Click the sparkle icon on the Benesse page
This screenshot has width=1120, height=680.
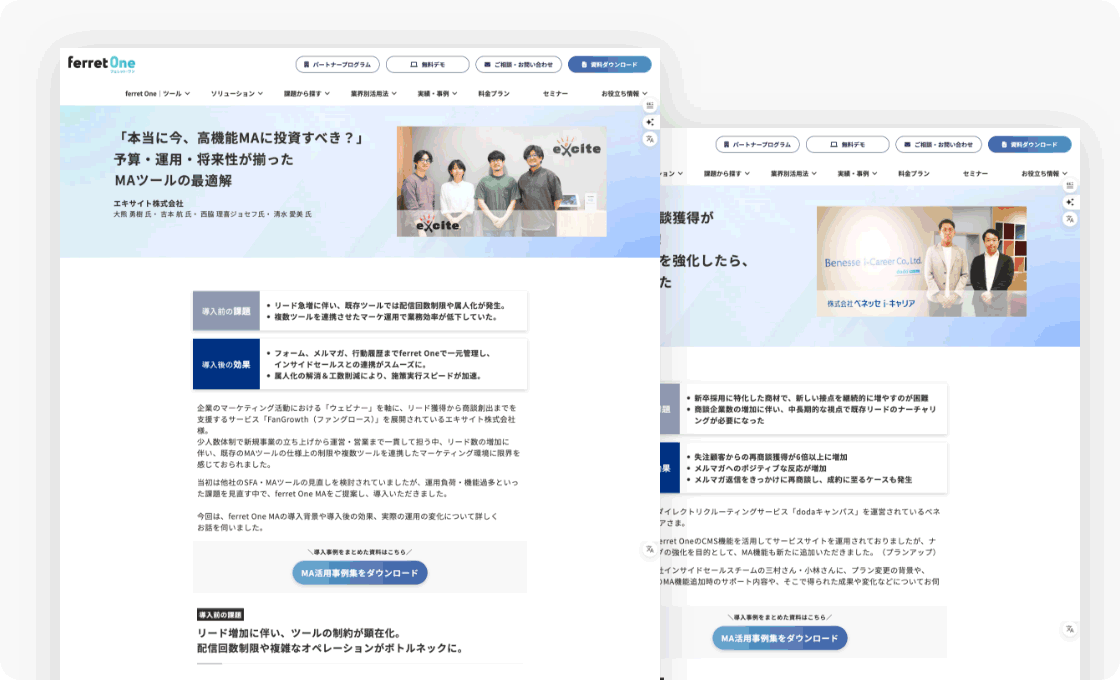(1070, 202)
